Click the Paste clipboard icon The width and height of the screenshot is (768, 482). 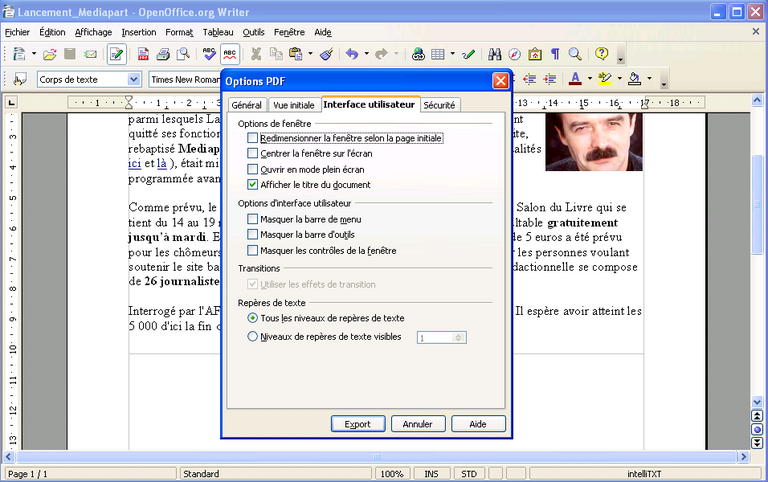click(x=296, y=54)
